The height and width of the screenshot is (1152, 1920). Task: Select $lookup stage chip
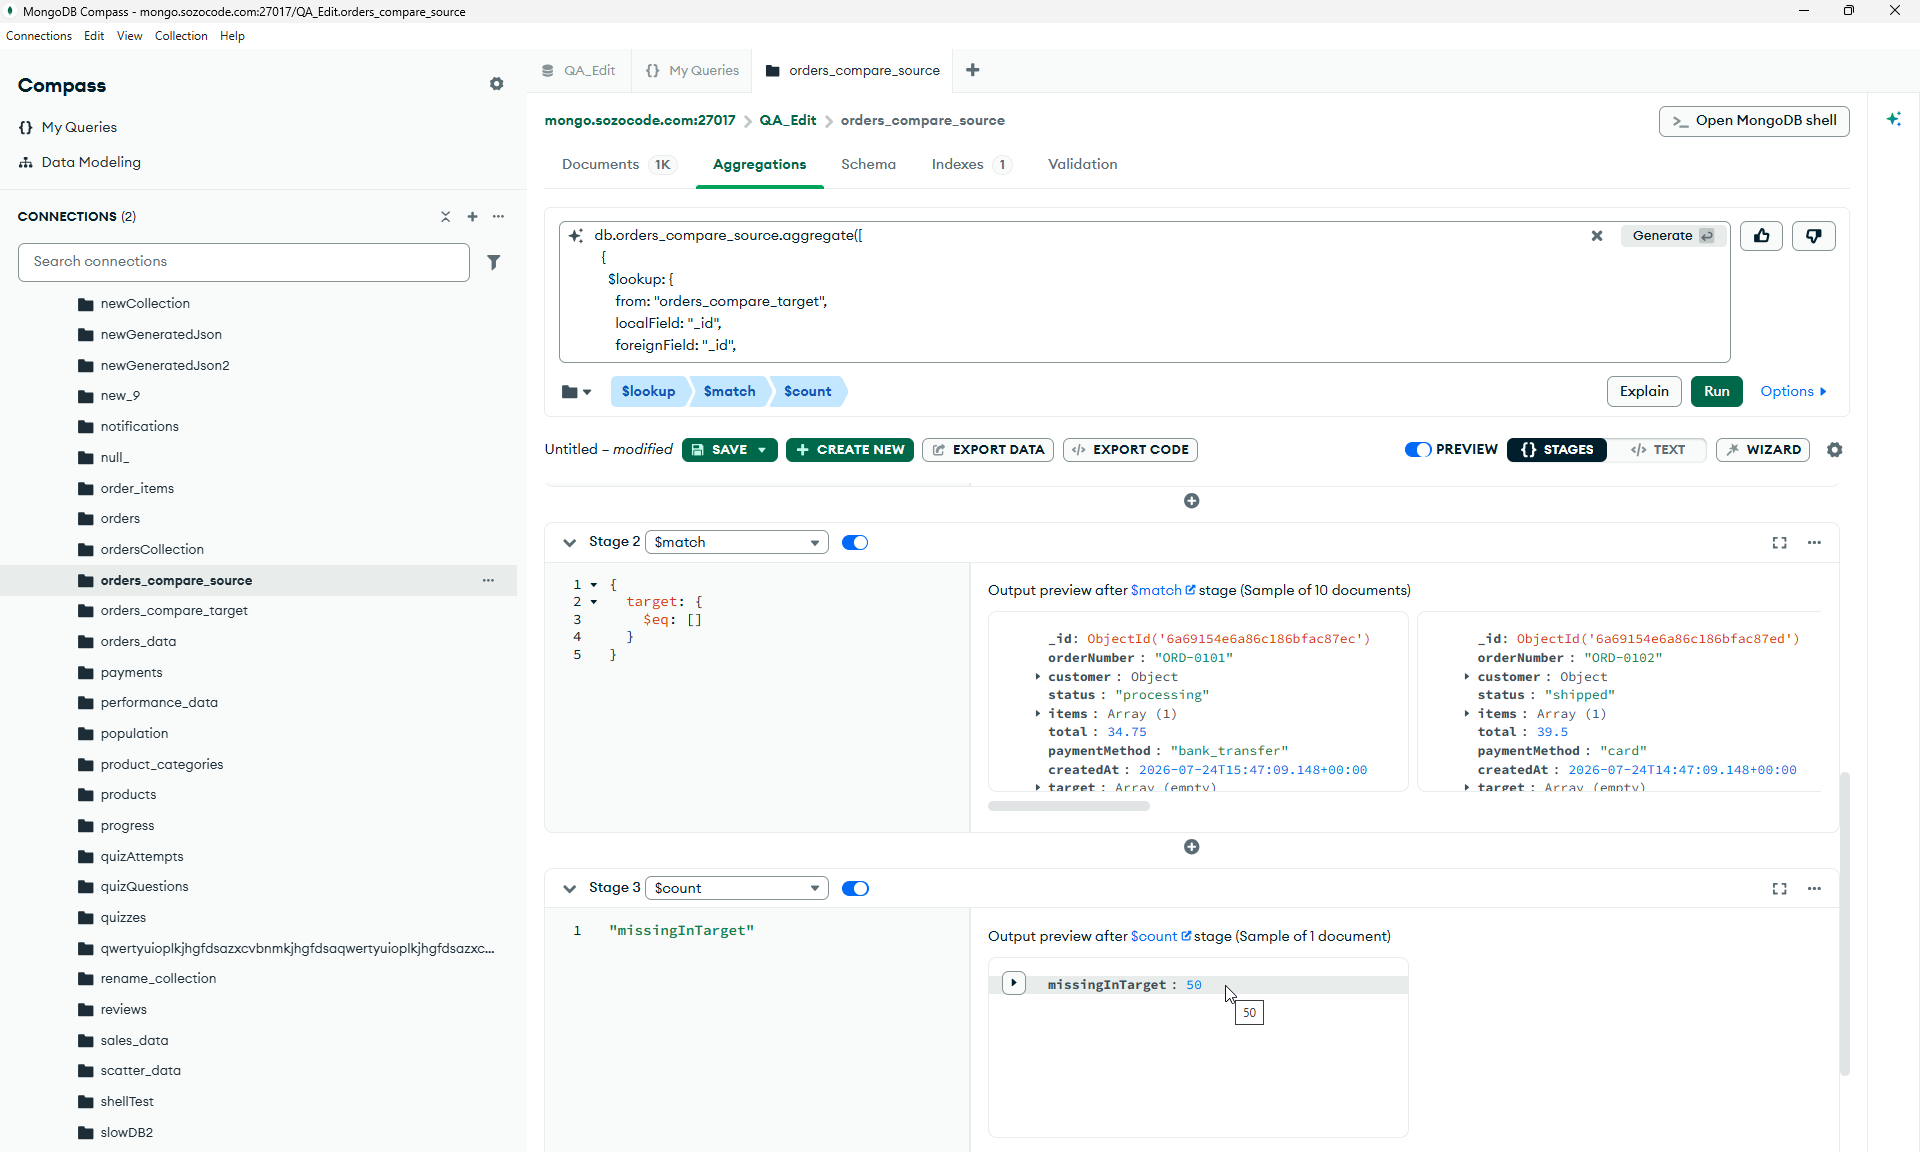[648, 392]
